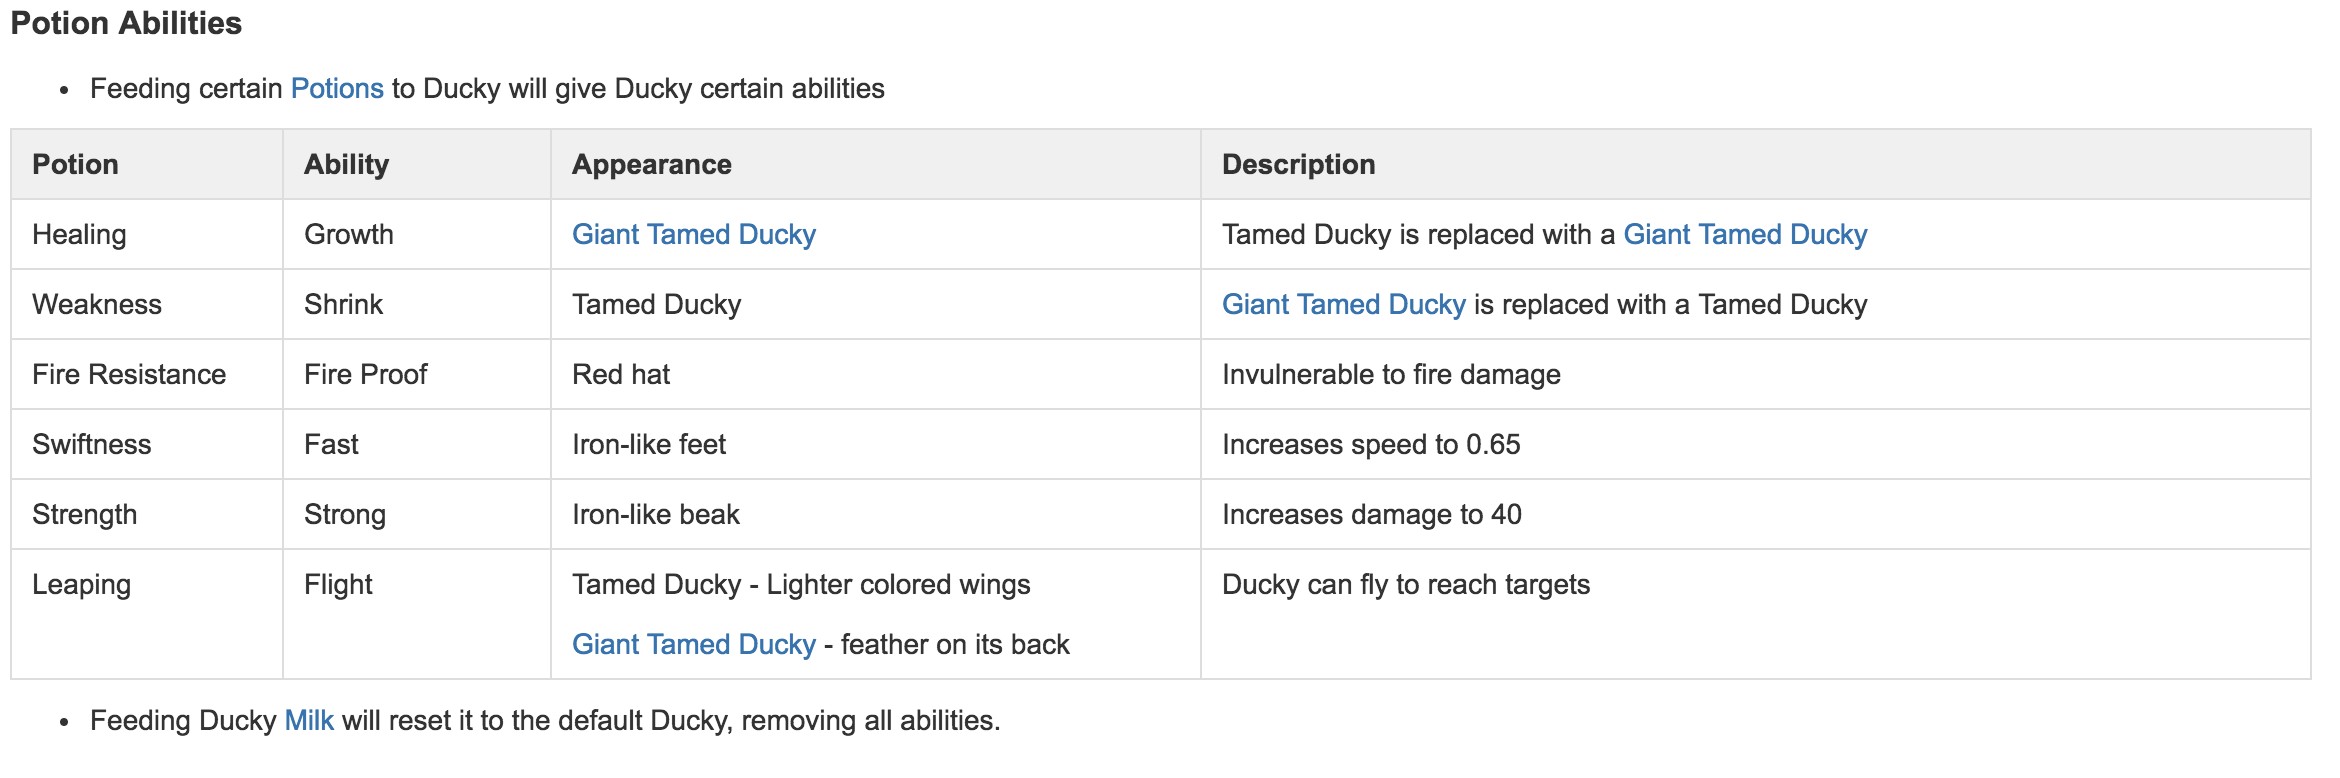The height and width of the screenshot is (778, 2340).
Task: Follow the Milk link below the table
Action: pos(309,720)
